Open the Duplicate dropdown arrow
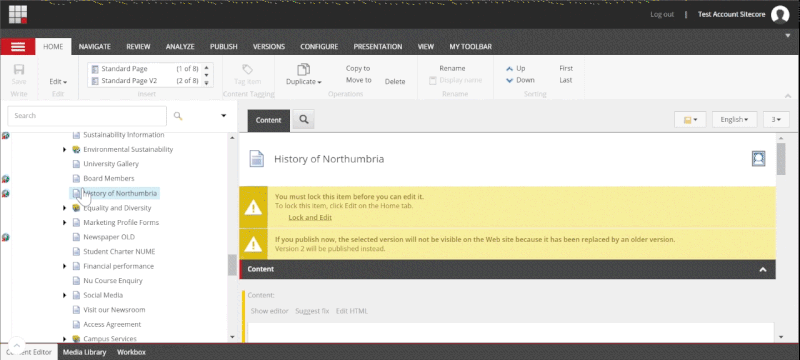Image resolution: width=800 pixels, height=360 pixels. pyautogui.click(x=319, y=82)
